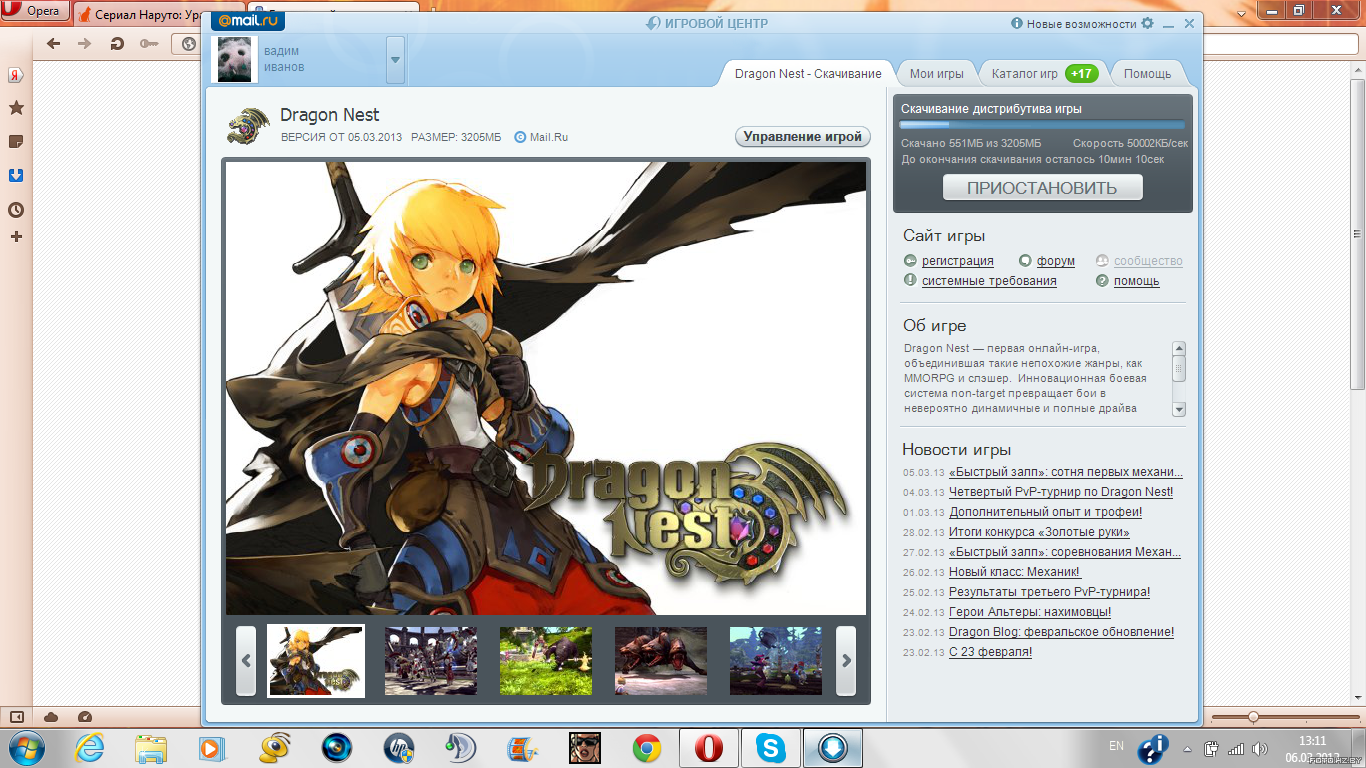This screenshot has width=1366, height=768.
Task: Open Windows Start menu
Action: (x=25, y=747)
